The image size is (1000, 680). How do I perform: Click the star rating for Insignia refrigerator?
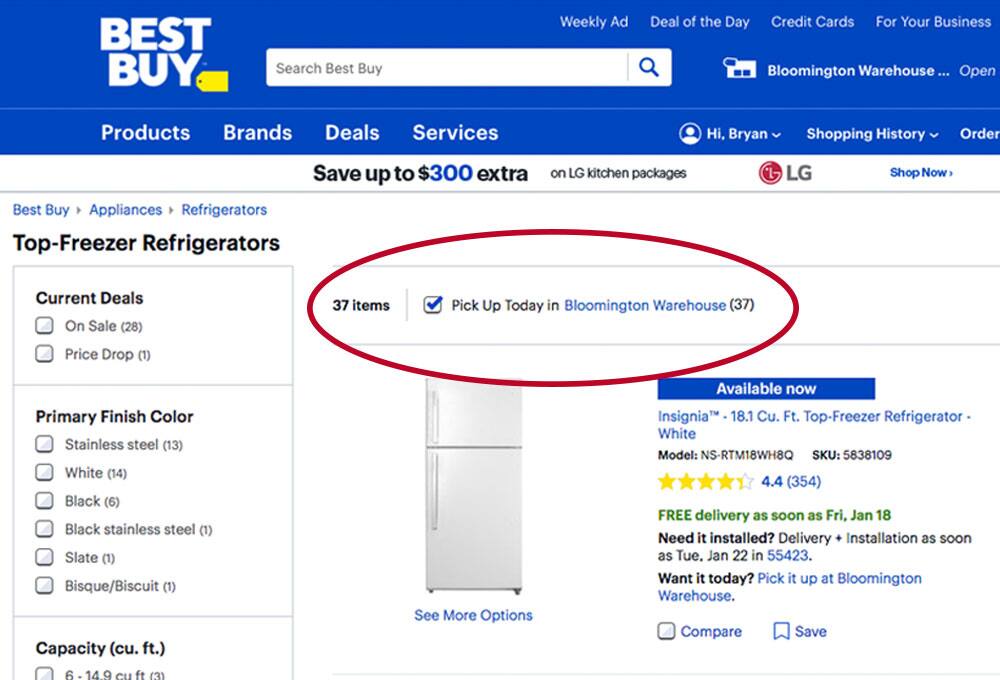(x=706, y=482)
